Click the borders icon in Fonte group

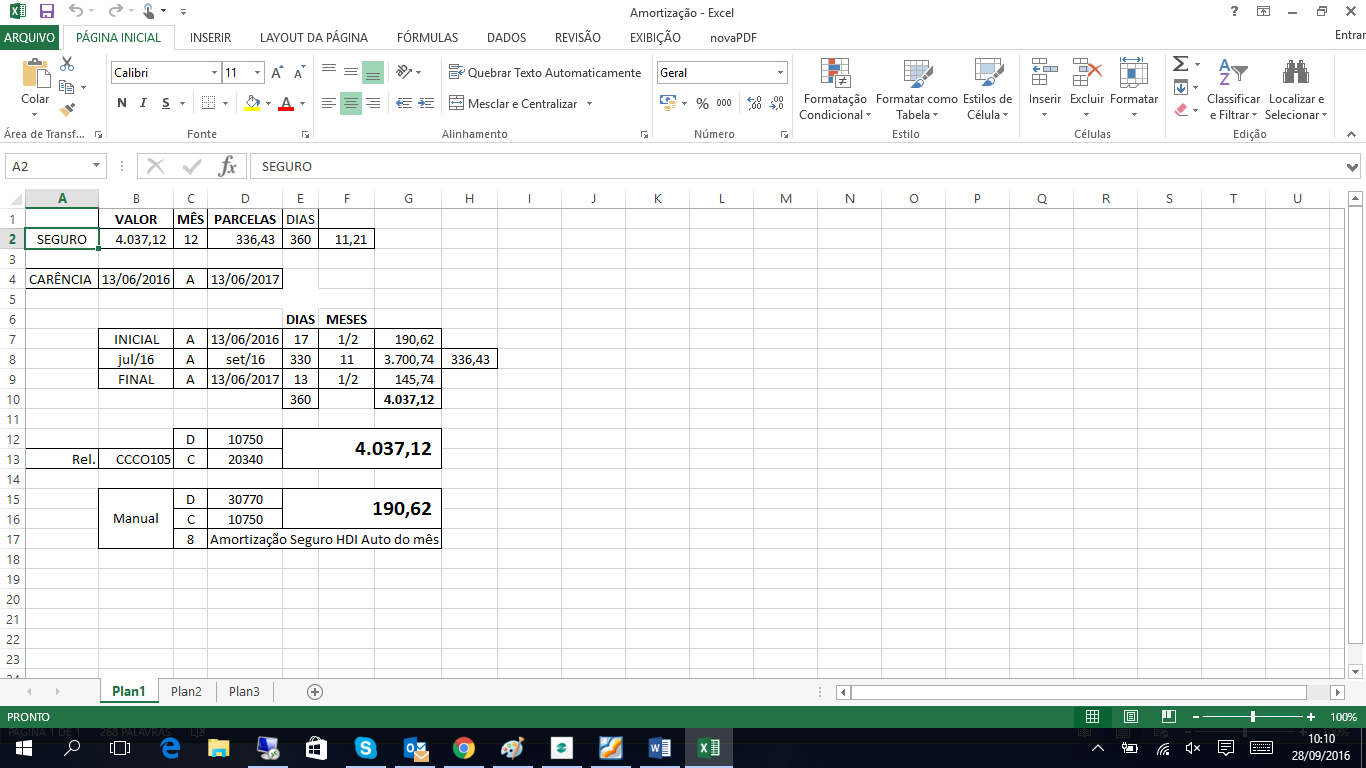click(208, 103)
